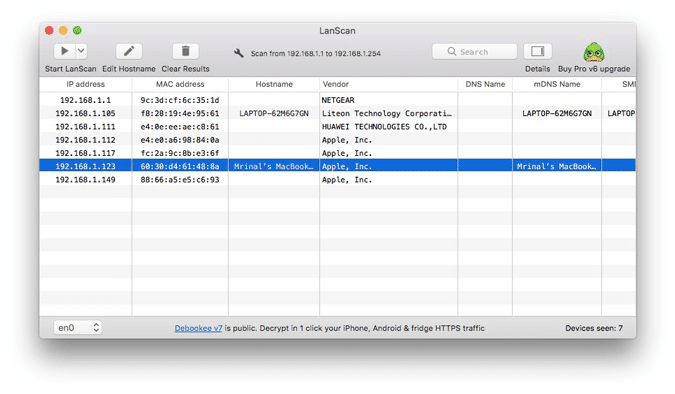Select row with IP 192.168.1.112

tap(338, 140)
